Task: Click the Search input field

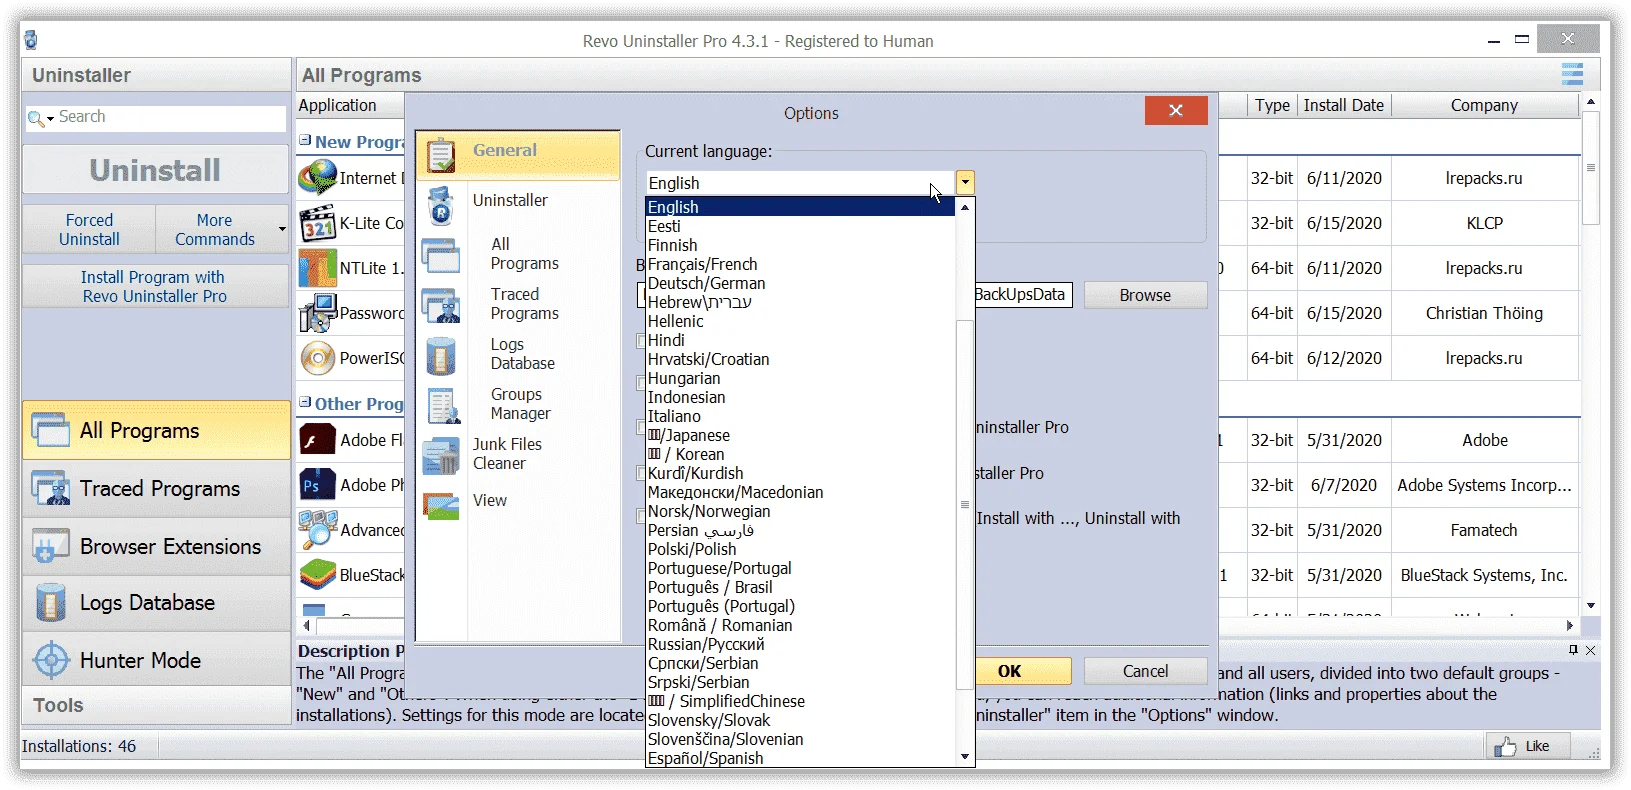Action: click(x=170, y=117)
